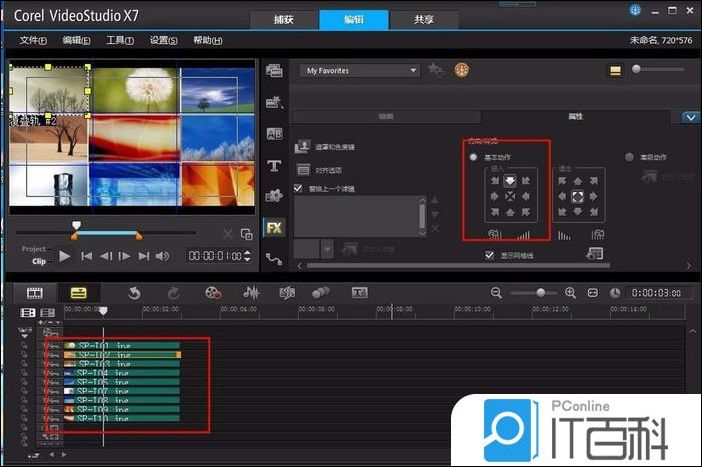Toggle system volume speaker button
This screenshot has width=702, height=467.
pyautogui.click(x=162, y=256)
